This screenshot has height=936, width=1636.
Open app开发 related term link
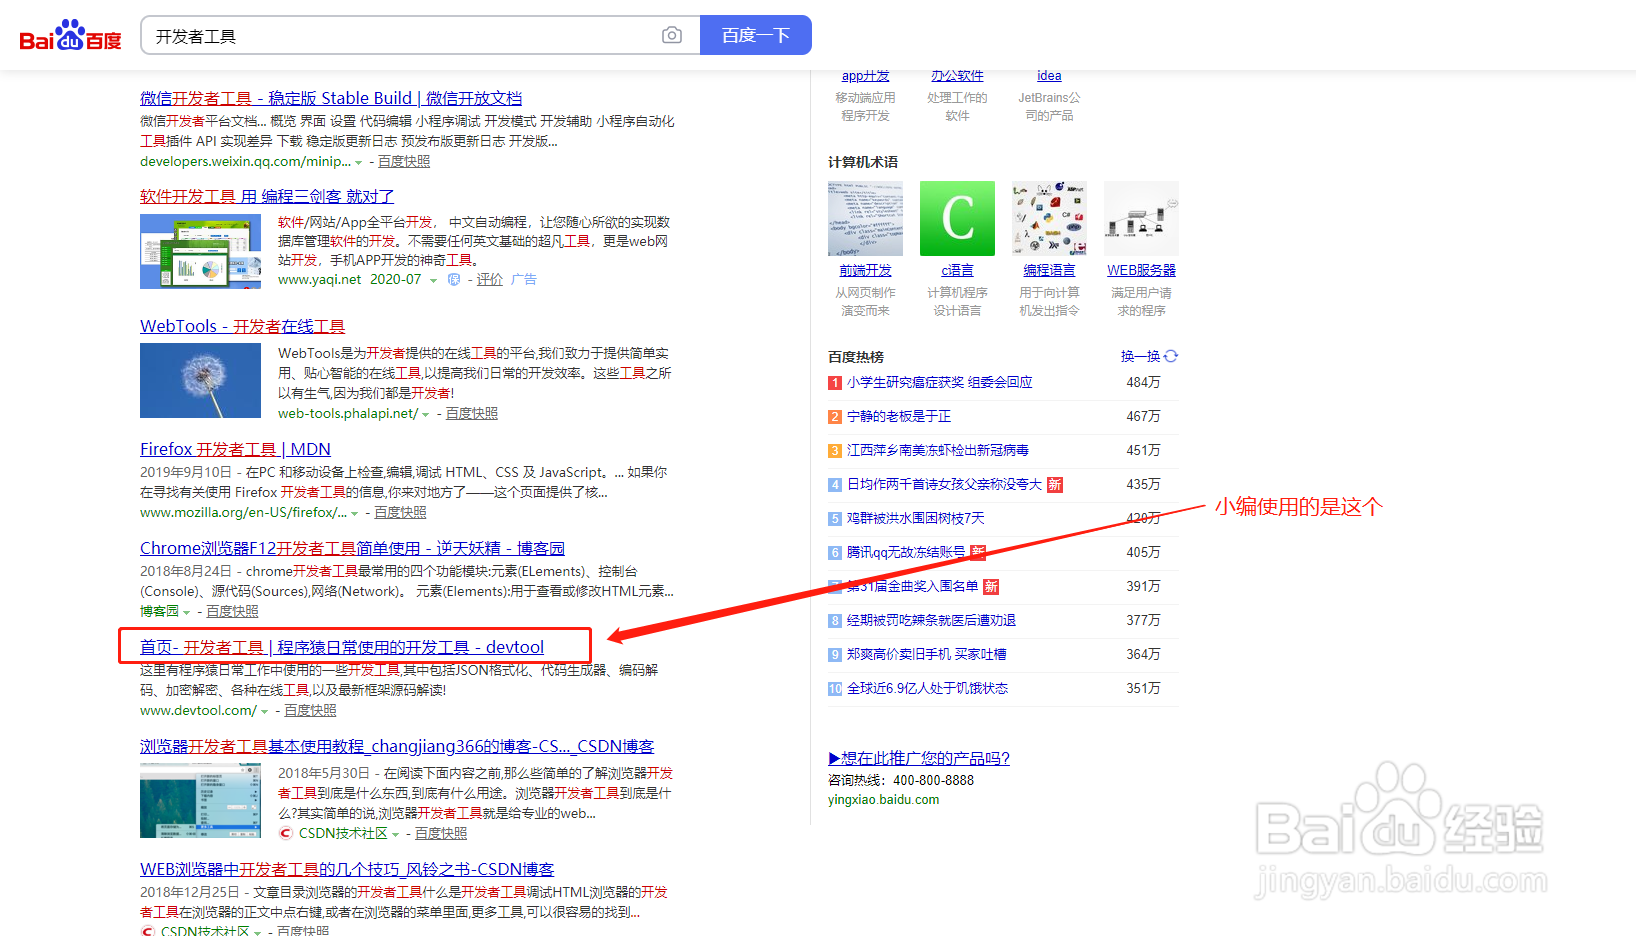[865, 76]
